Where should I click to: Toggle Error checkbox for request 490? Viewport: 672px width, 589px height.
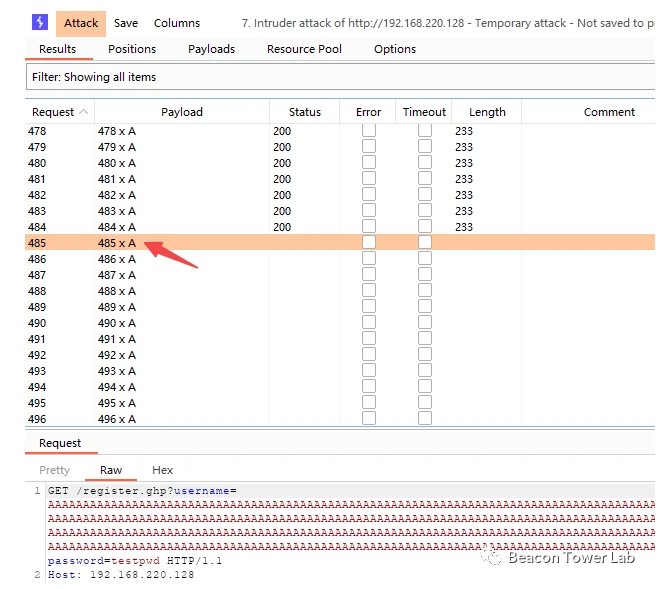[369, 323]
